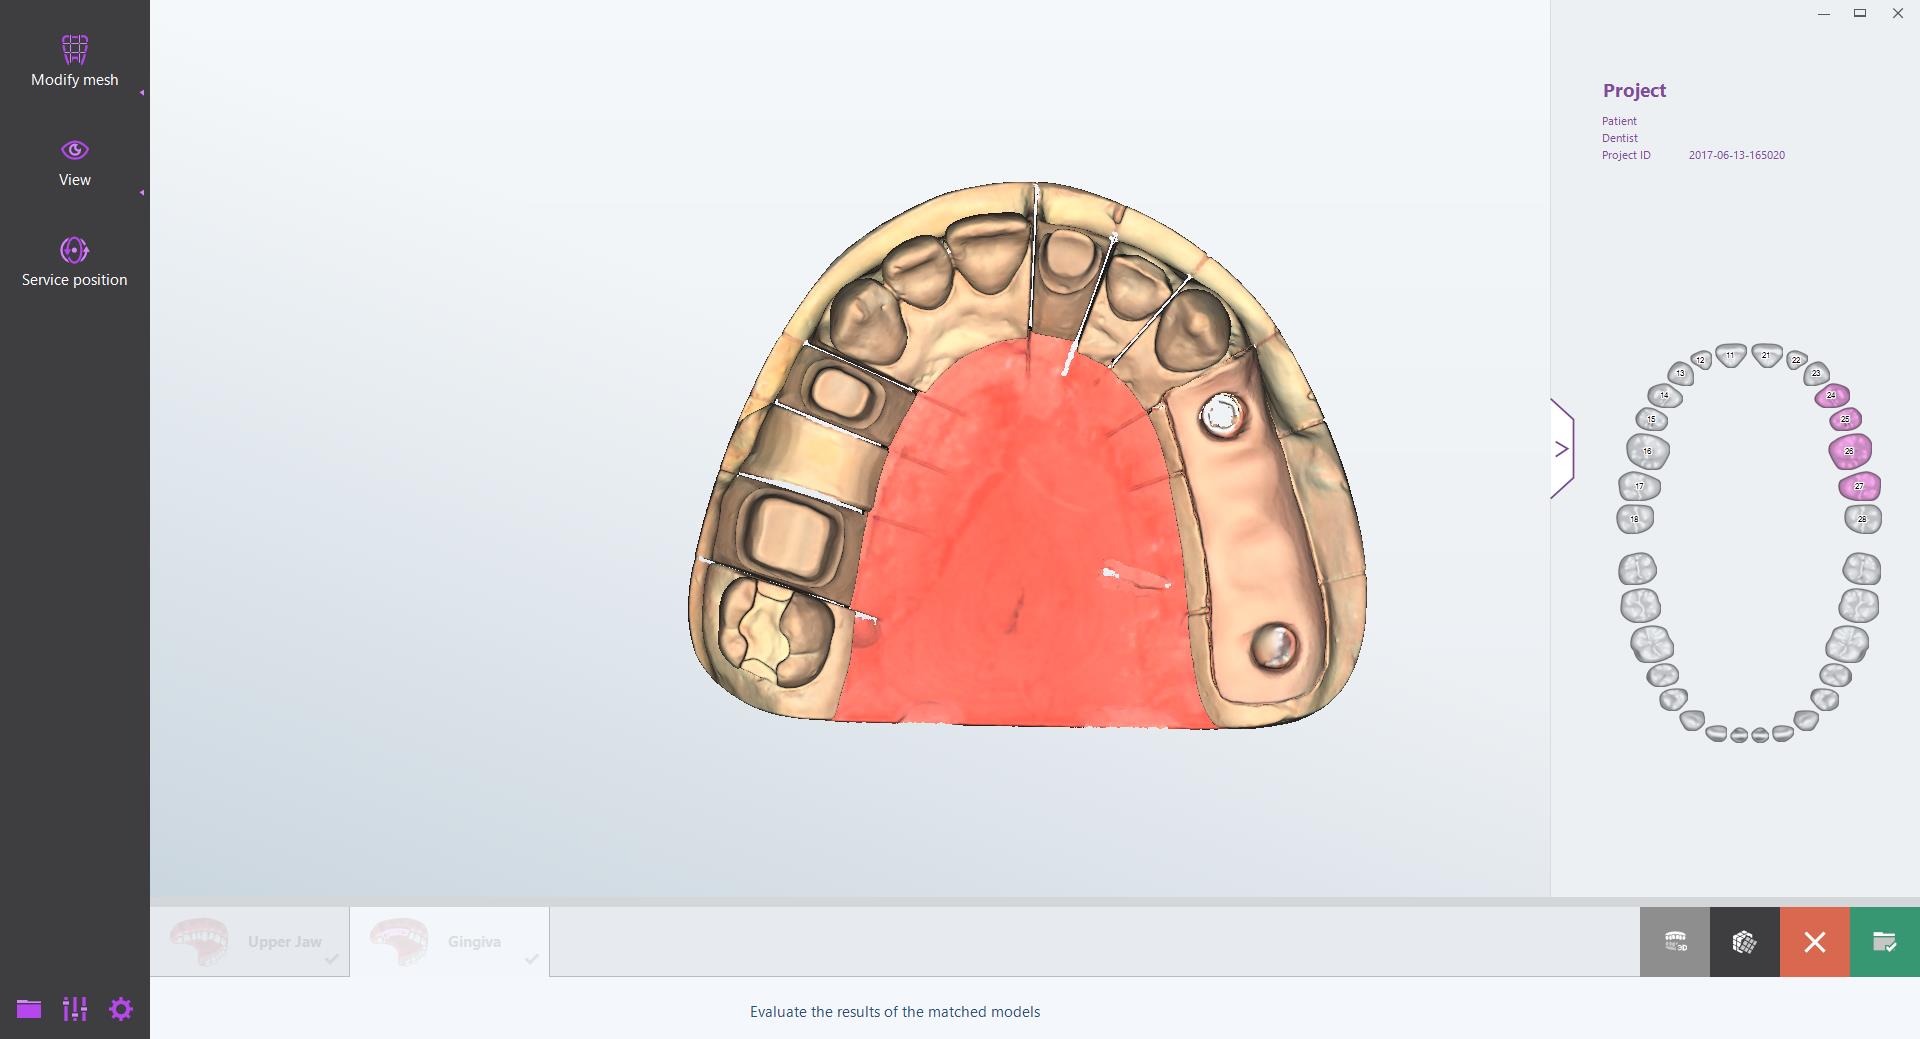Deselect the pink tooth 27
This screenshot has width=1920, height=1039.
1857,484
